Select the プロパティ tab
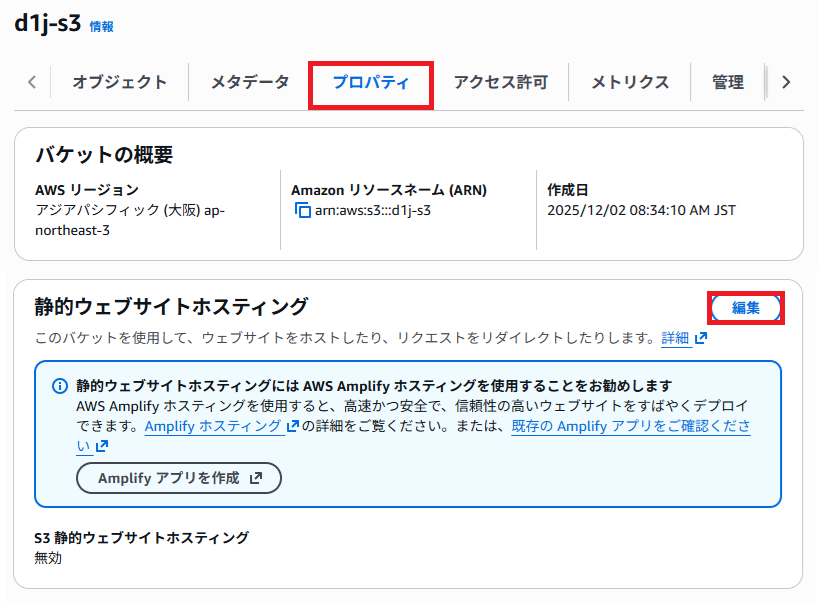 [x=371, y=83]
